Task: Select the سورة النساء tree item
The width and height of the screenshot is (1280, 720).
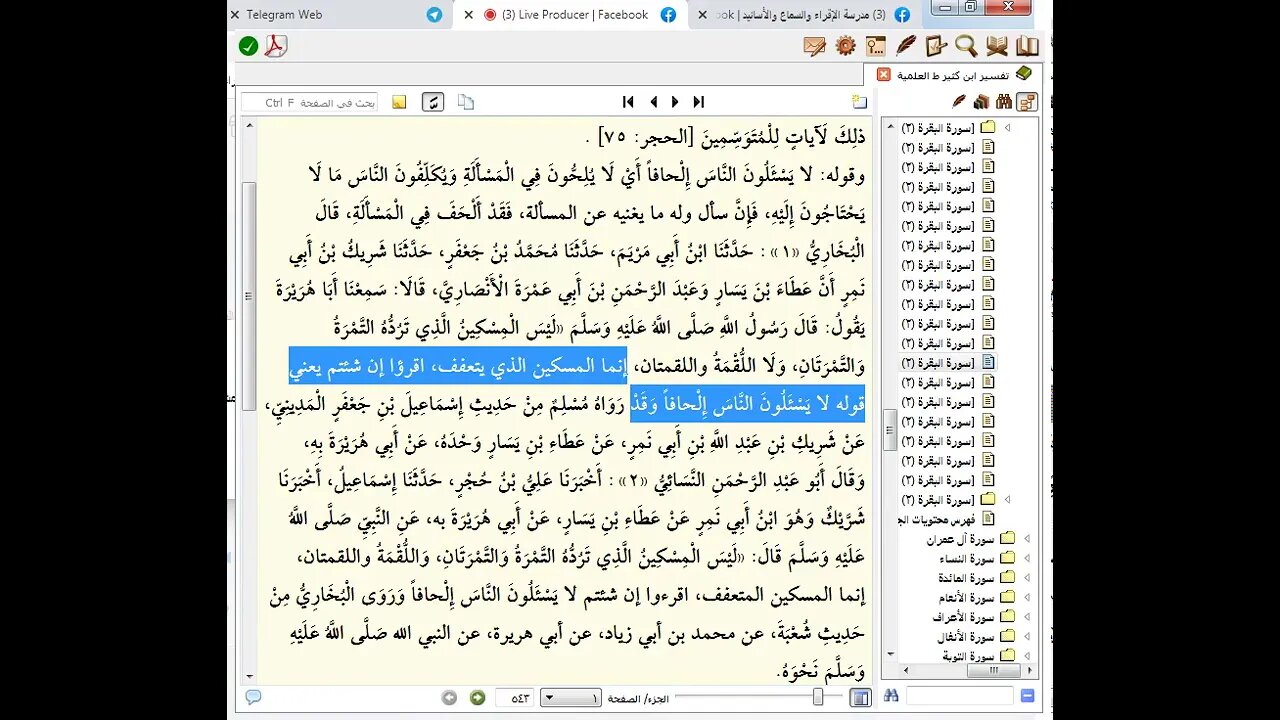Action: [x=968, y=558]
